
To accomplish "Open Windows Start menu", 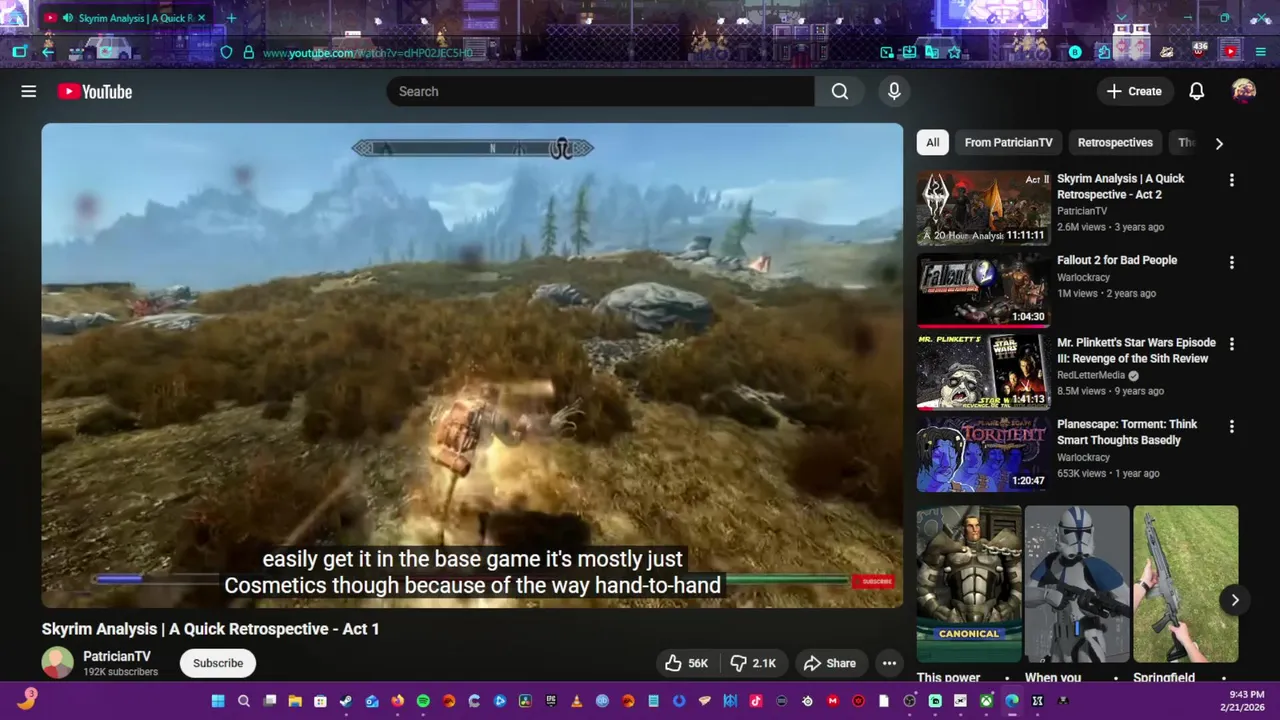I will (x=217, y=701).
